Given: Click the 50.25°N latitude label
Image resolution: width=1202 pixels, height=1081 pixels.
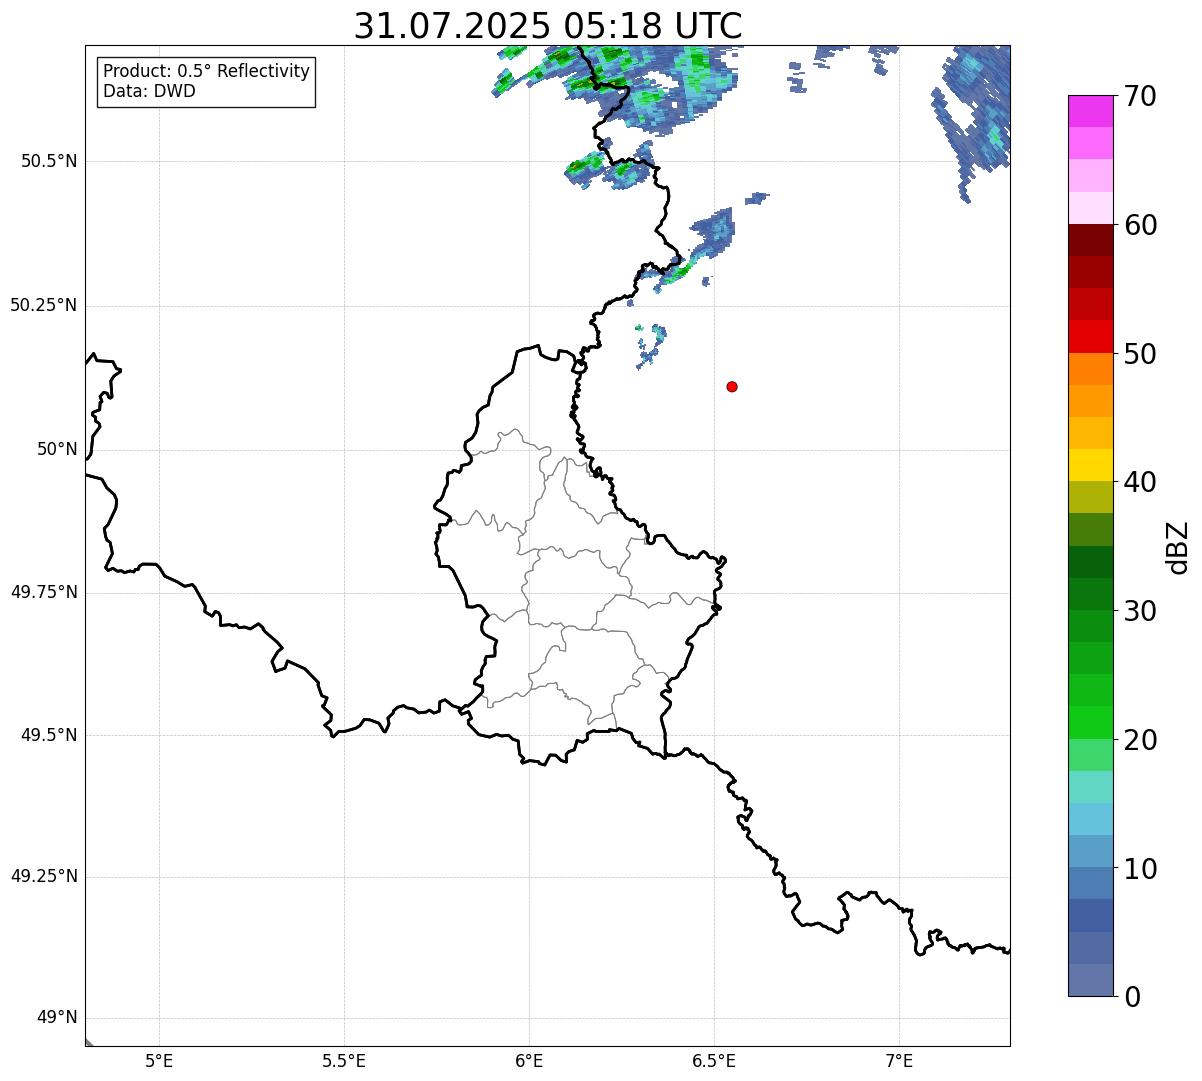Looking at the screenshot, I should tap(44, 305).
